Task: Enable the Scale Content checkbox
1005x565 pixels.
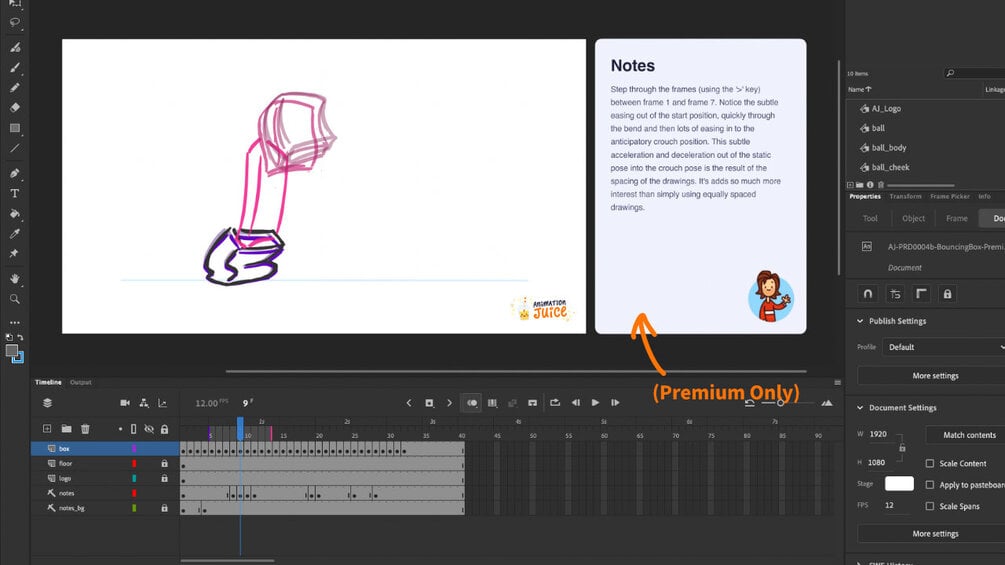Action: point(929,463)
